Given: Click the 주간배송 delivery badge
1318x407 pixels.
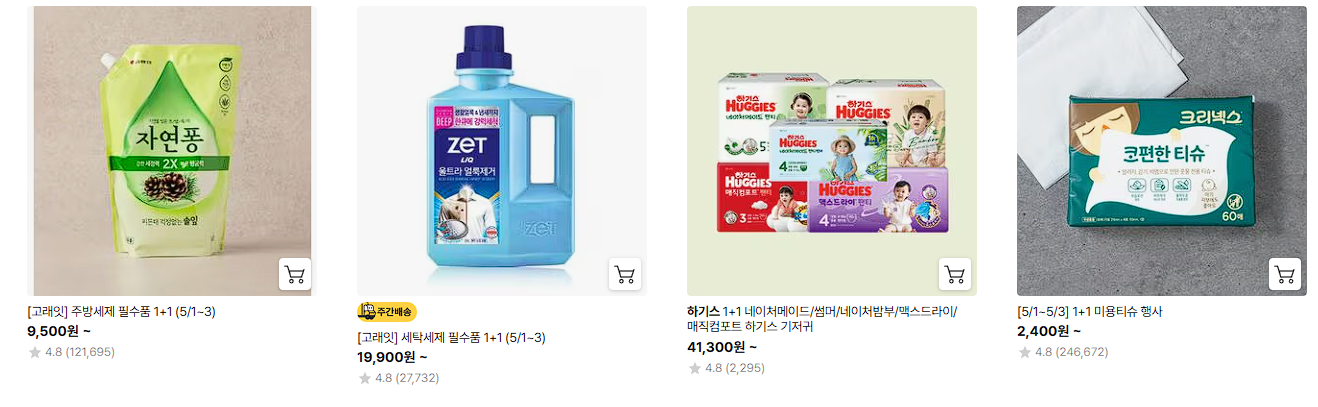Looking at the screenshot, I should [387, 312].
